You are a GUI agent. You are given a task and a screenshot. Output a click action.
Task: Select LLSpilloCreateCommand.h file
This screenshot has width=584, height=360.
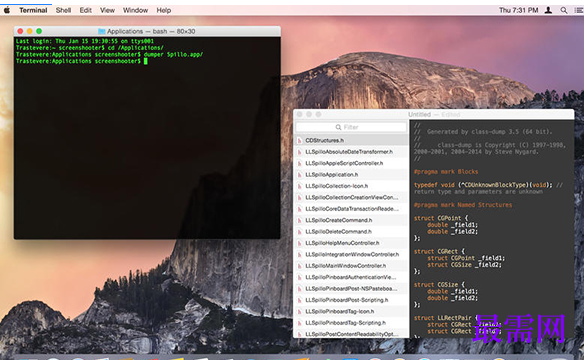click(x=351, y=220)
